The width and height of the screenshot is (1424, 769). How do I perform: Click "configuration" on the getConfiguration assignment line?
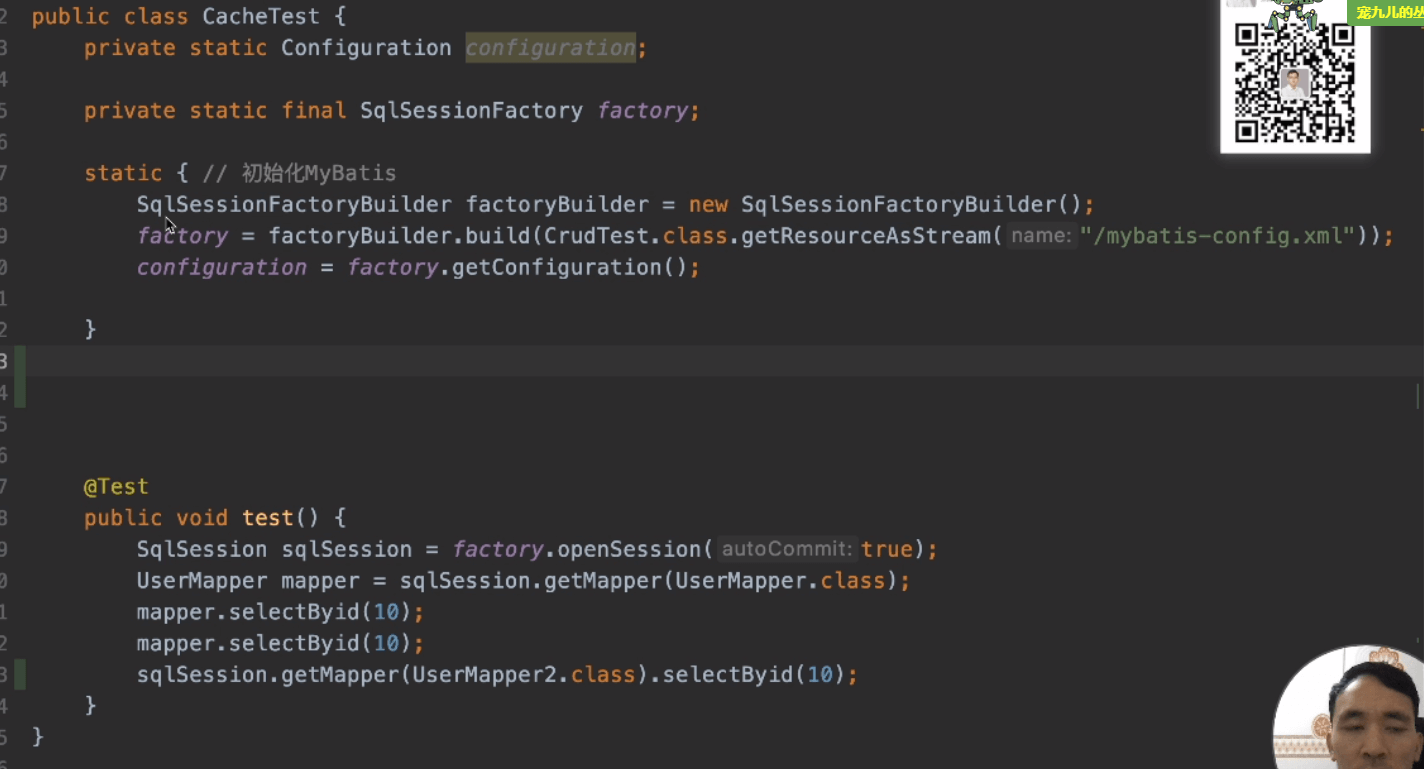point(221,267)
